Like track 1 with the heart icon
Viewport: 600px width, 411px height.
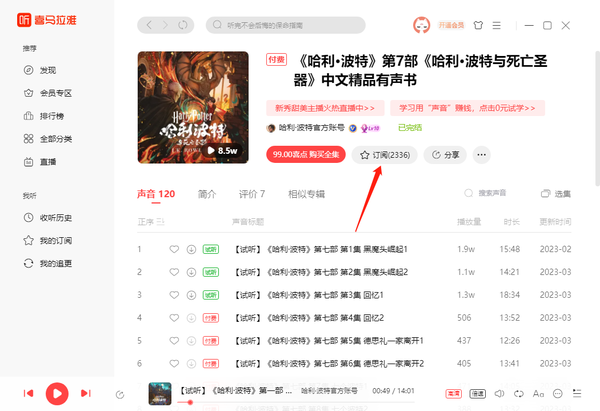[174, 250]
